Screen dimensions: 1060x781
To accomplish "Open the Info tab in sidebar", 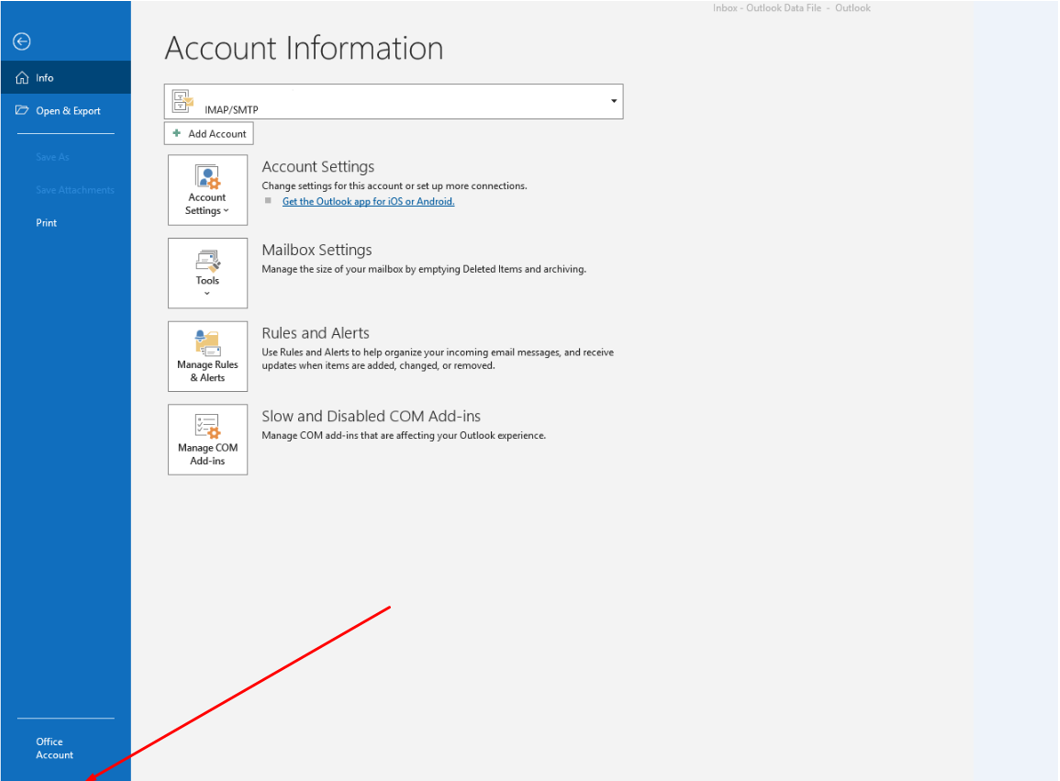I will [x=66, y=78].
